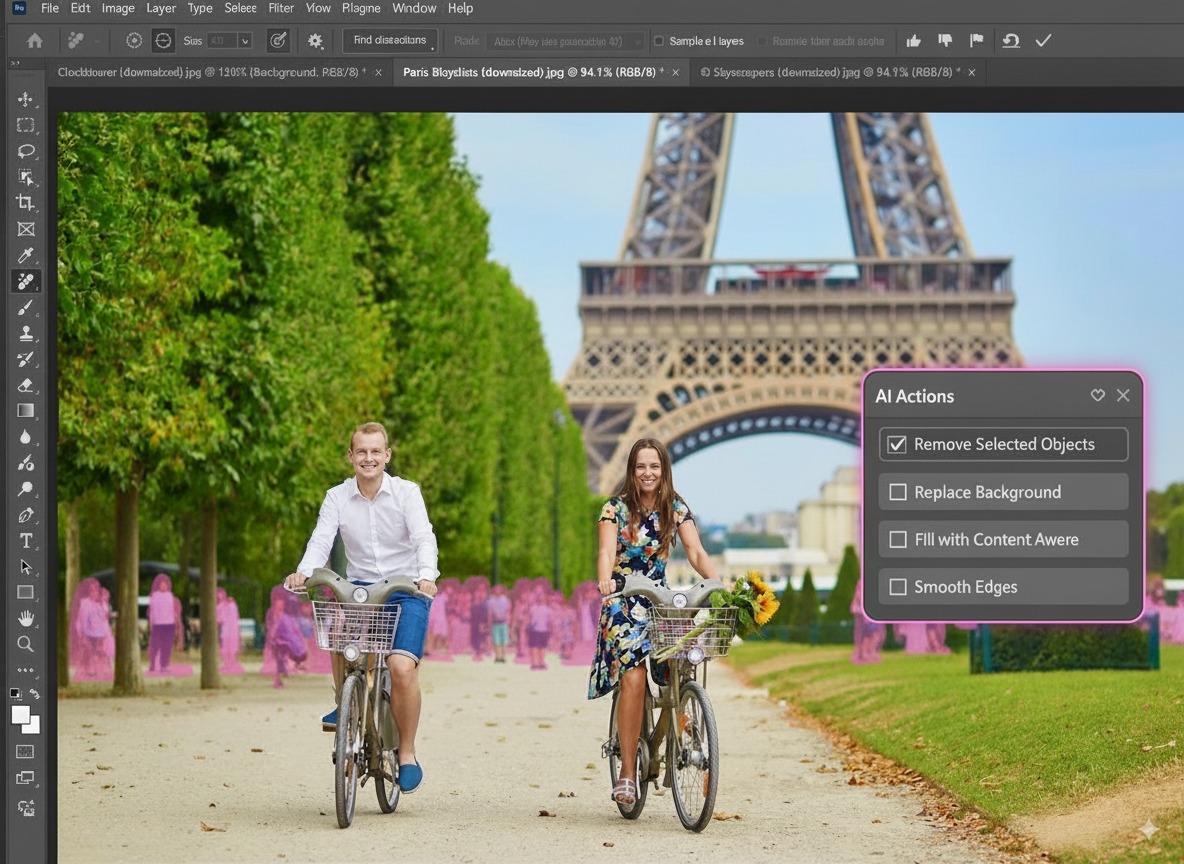Screen dimensions: 1184x864
Task: Select the Horizontal Type tool
Action: [x=26, y=541]
